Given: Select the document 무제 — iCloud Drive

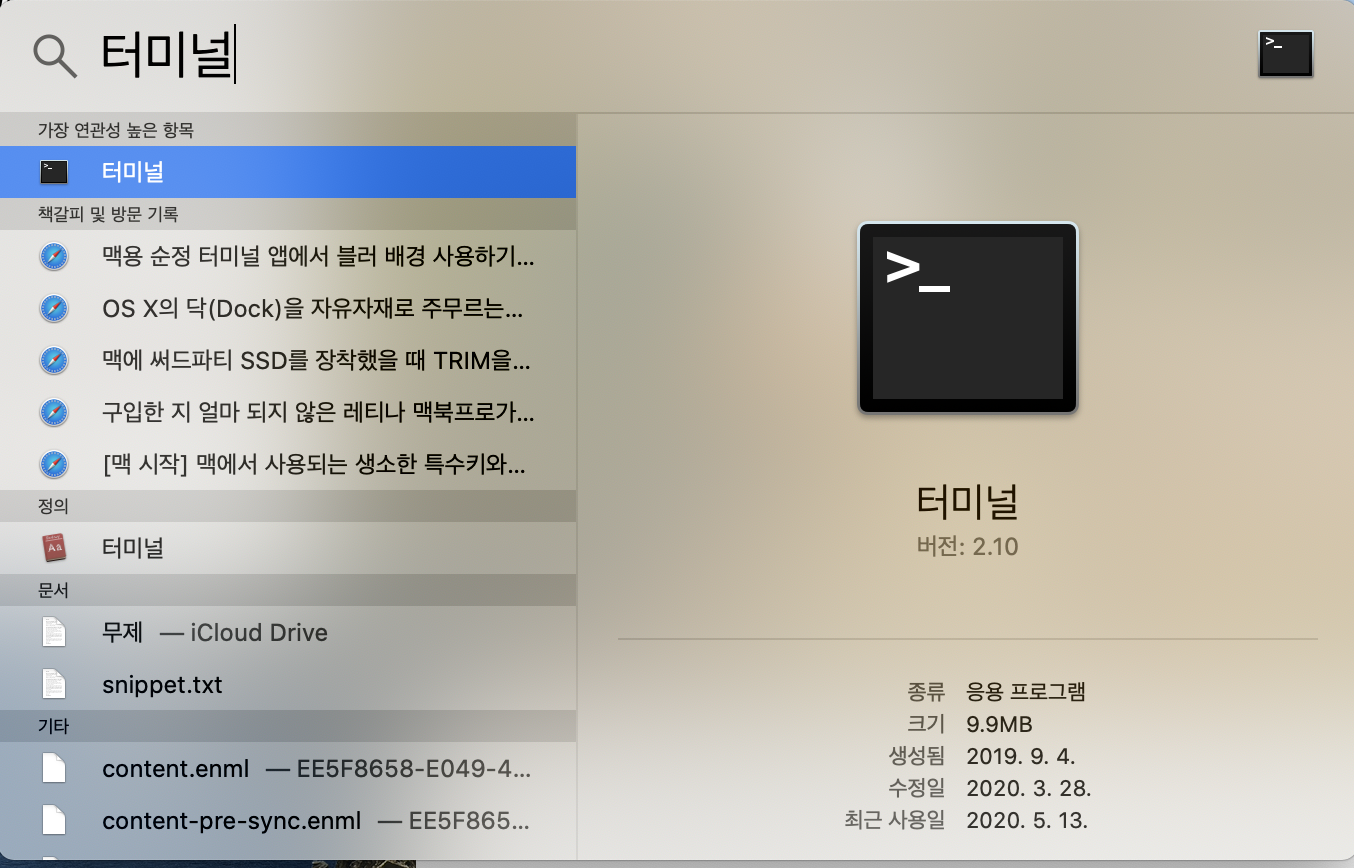Looking at the screenshot, I should click(x=288, y=633).
